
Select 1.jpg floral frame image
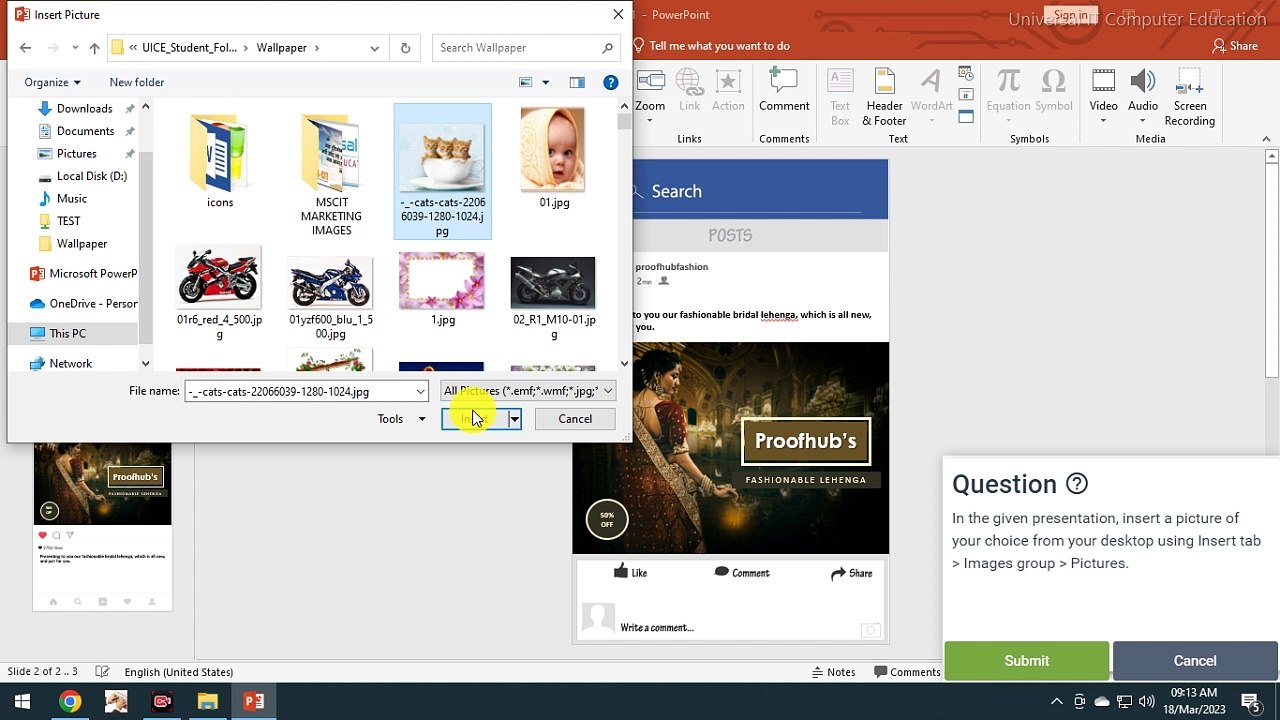point(442,290)
